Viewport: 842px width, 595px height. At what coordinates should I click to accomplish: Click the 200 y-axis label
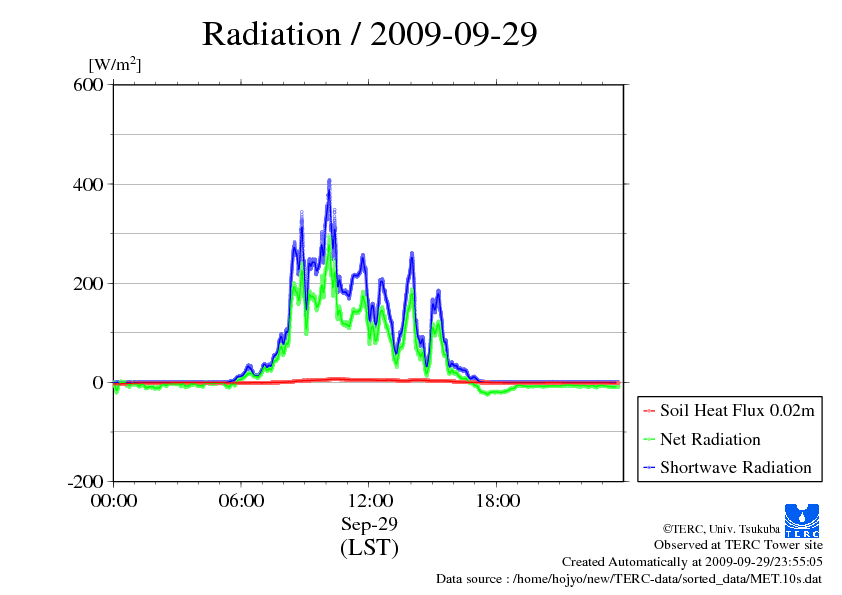pos(88,284)
